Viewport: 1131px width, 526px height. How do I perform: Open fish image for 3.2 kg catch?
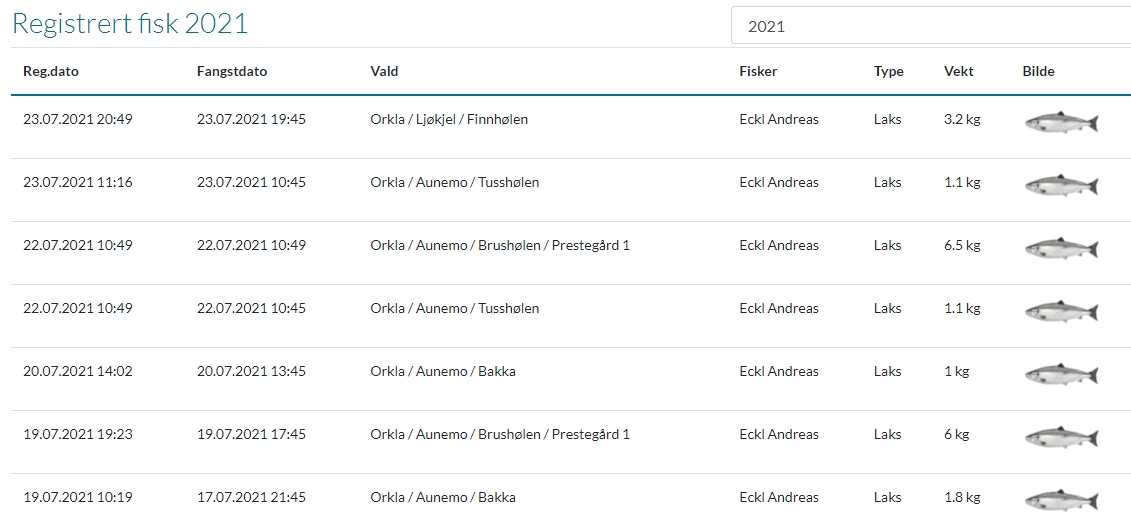(x=1061, y=122)
